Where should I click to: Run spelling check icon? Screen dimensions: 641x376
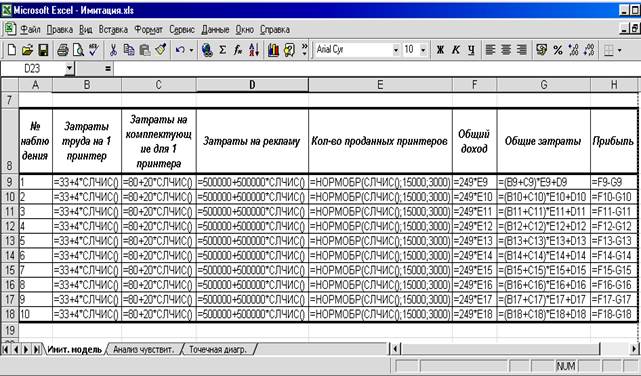pyautogui.click(x=94, y=50)
